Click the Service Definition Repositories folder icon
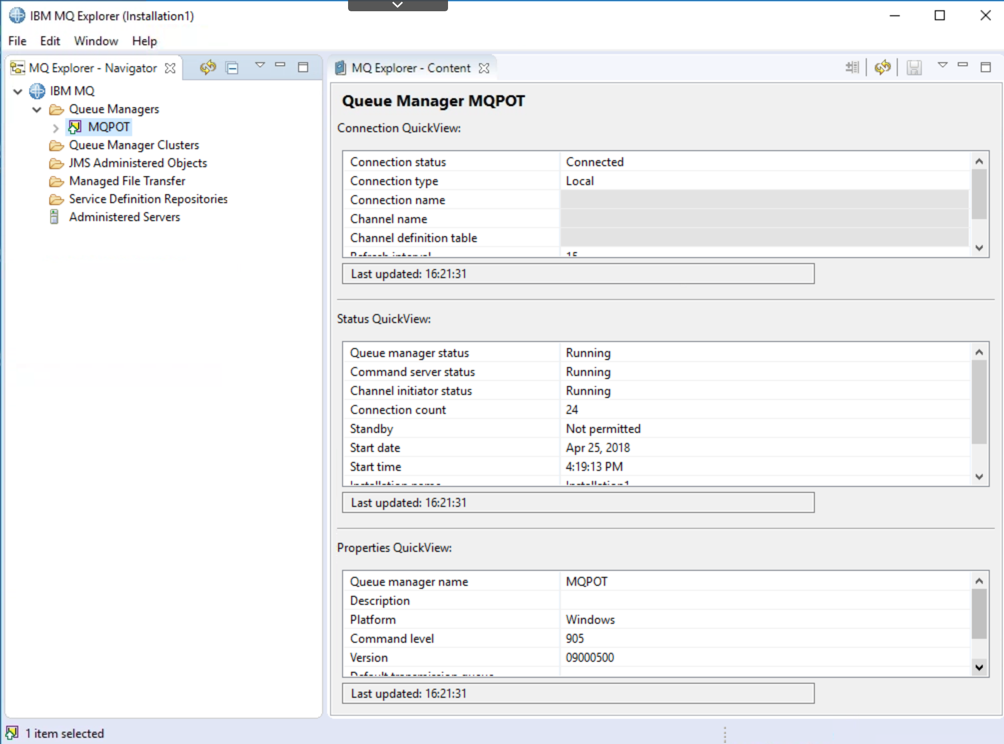This screenshot has height=744, width=1004. [56, 199]
